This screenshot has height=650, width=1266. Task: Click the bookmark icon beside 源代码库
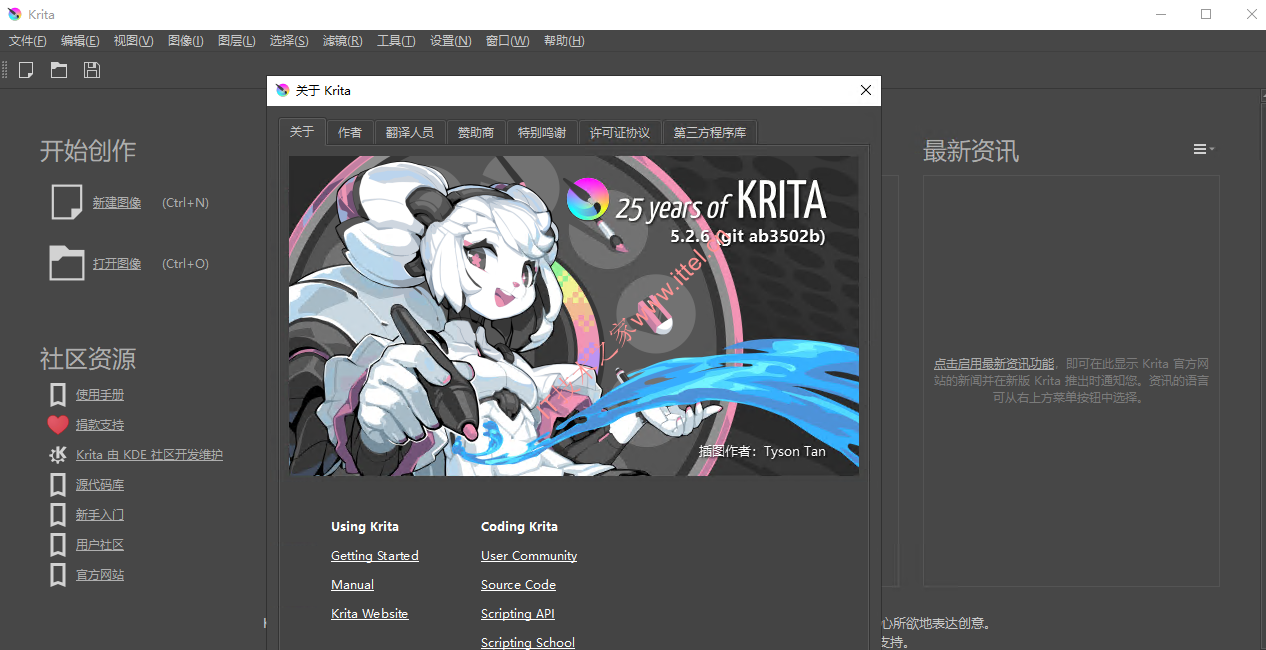point(58,485)
